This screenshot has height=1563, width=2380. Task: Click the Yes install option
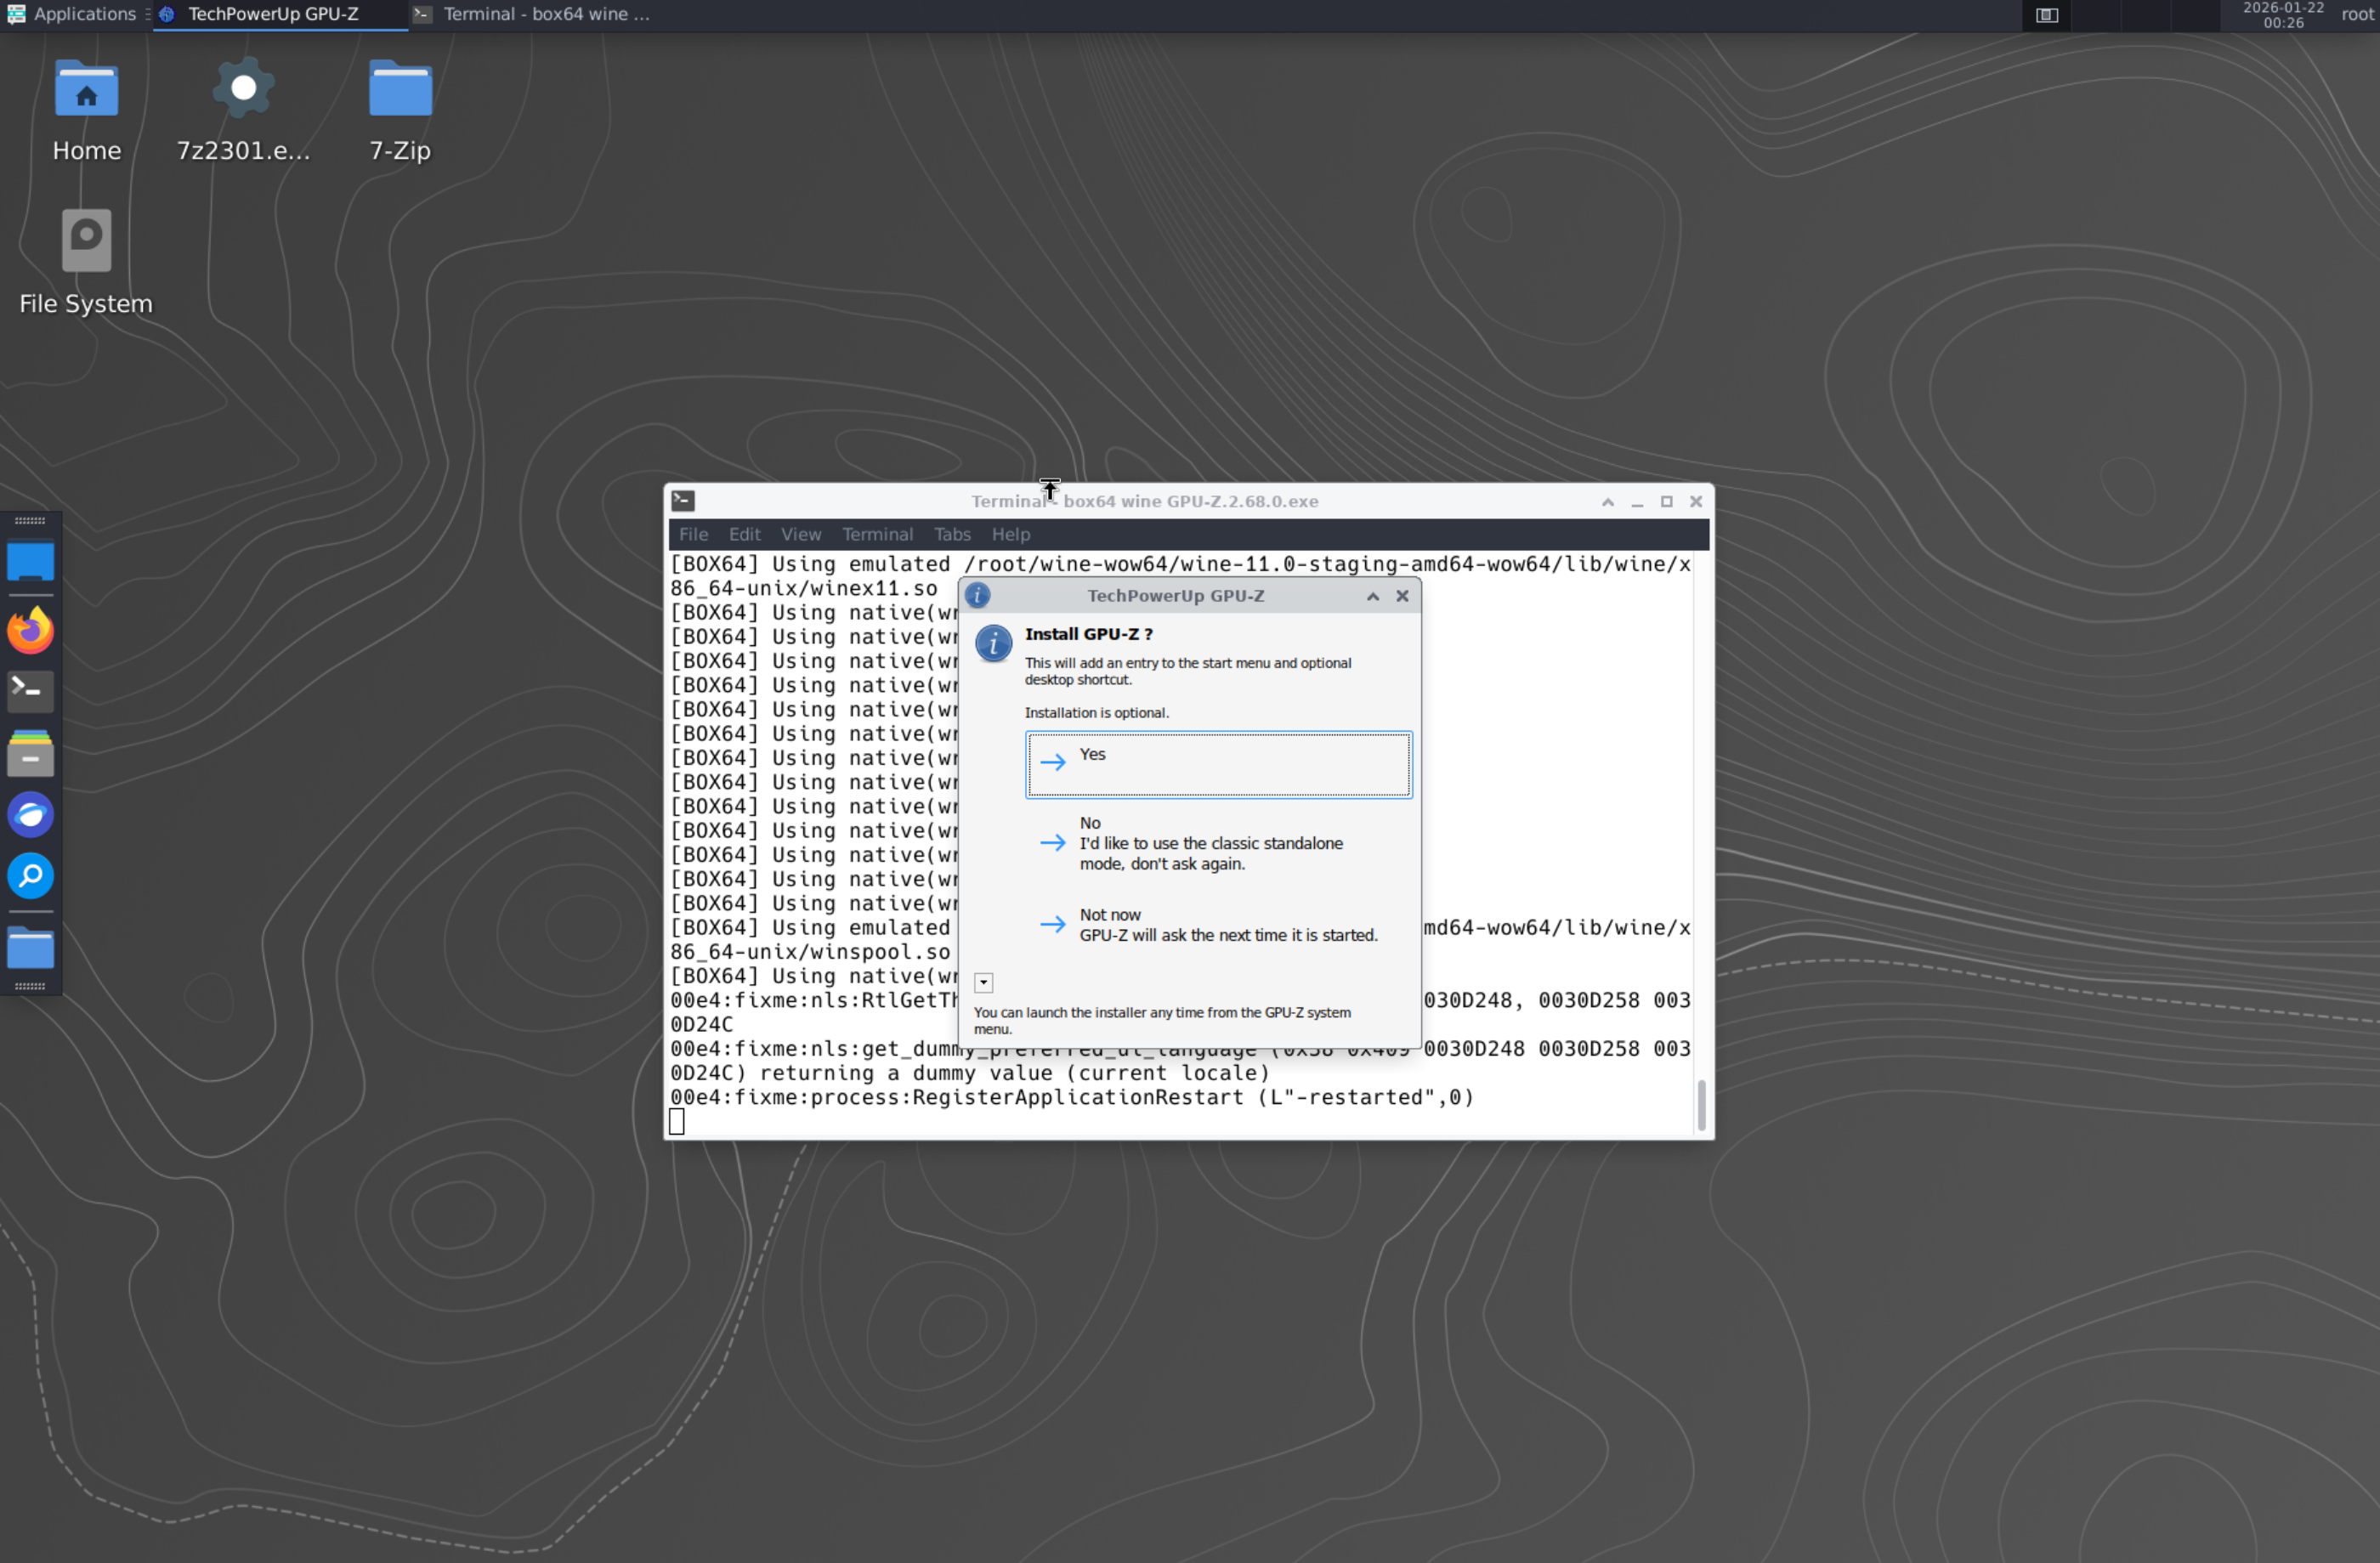tap(1218, 764)
